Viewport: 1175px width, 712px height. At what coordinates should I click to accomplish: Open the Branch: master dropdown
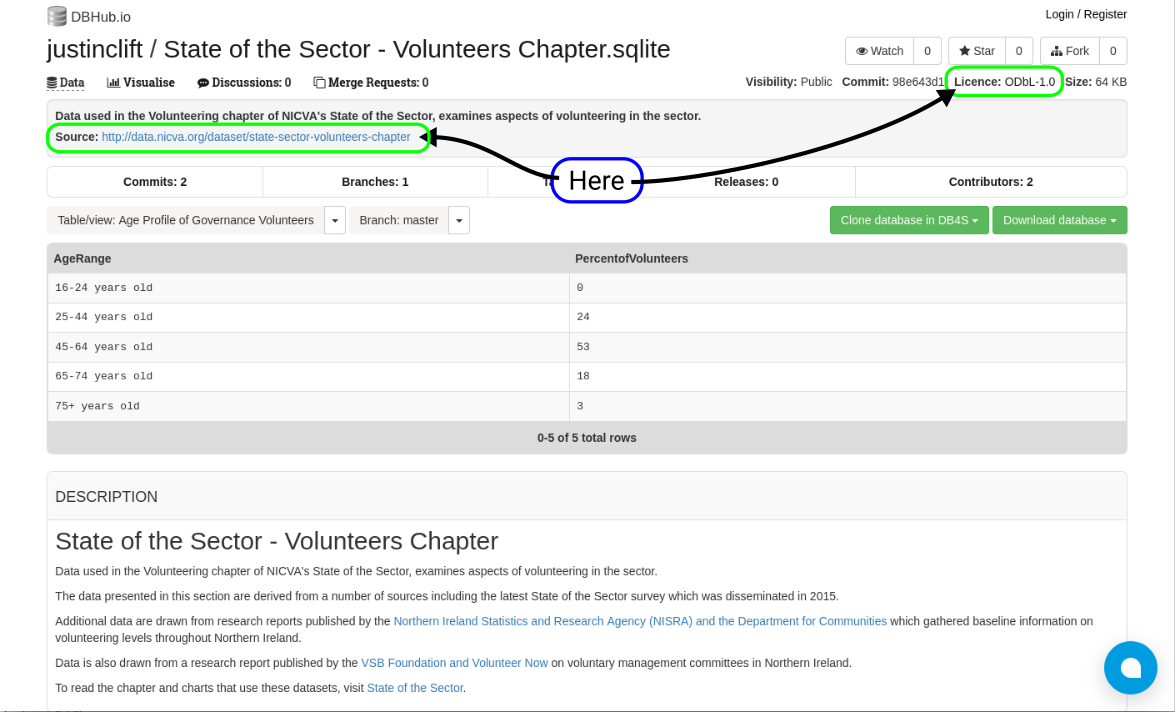click(x=458, y=220)
